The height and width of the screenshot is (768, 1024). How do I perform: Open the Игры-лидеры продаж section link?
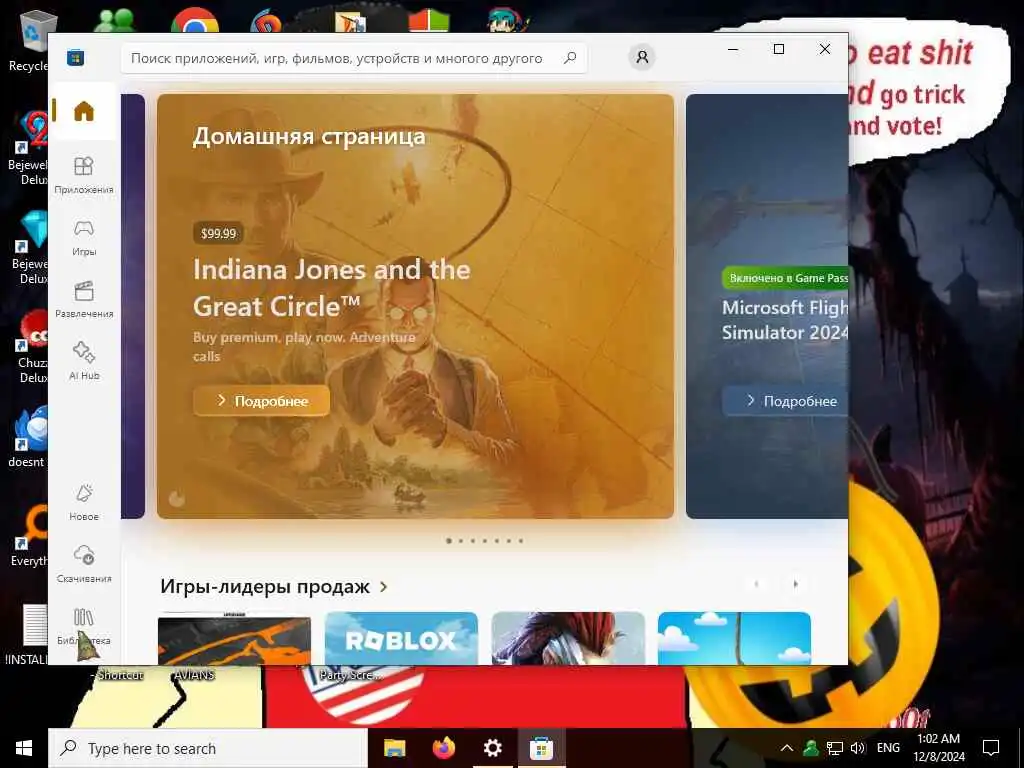274,586
